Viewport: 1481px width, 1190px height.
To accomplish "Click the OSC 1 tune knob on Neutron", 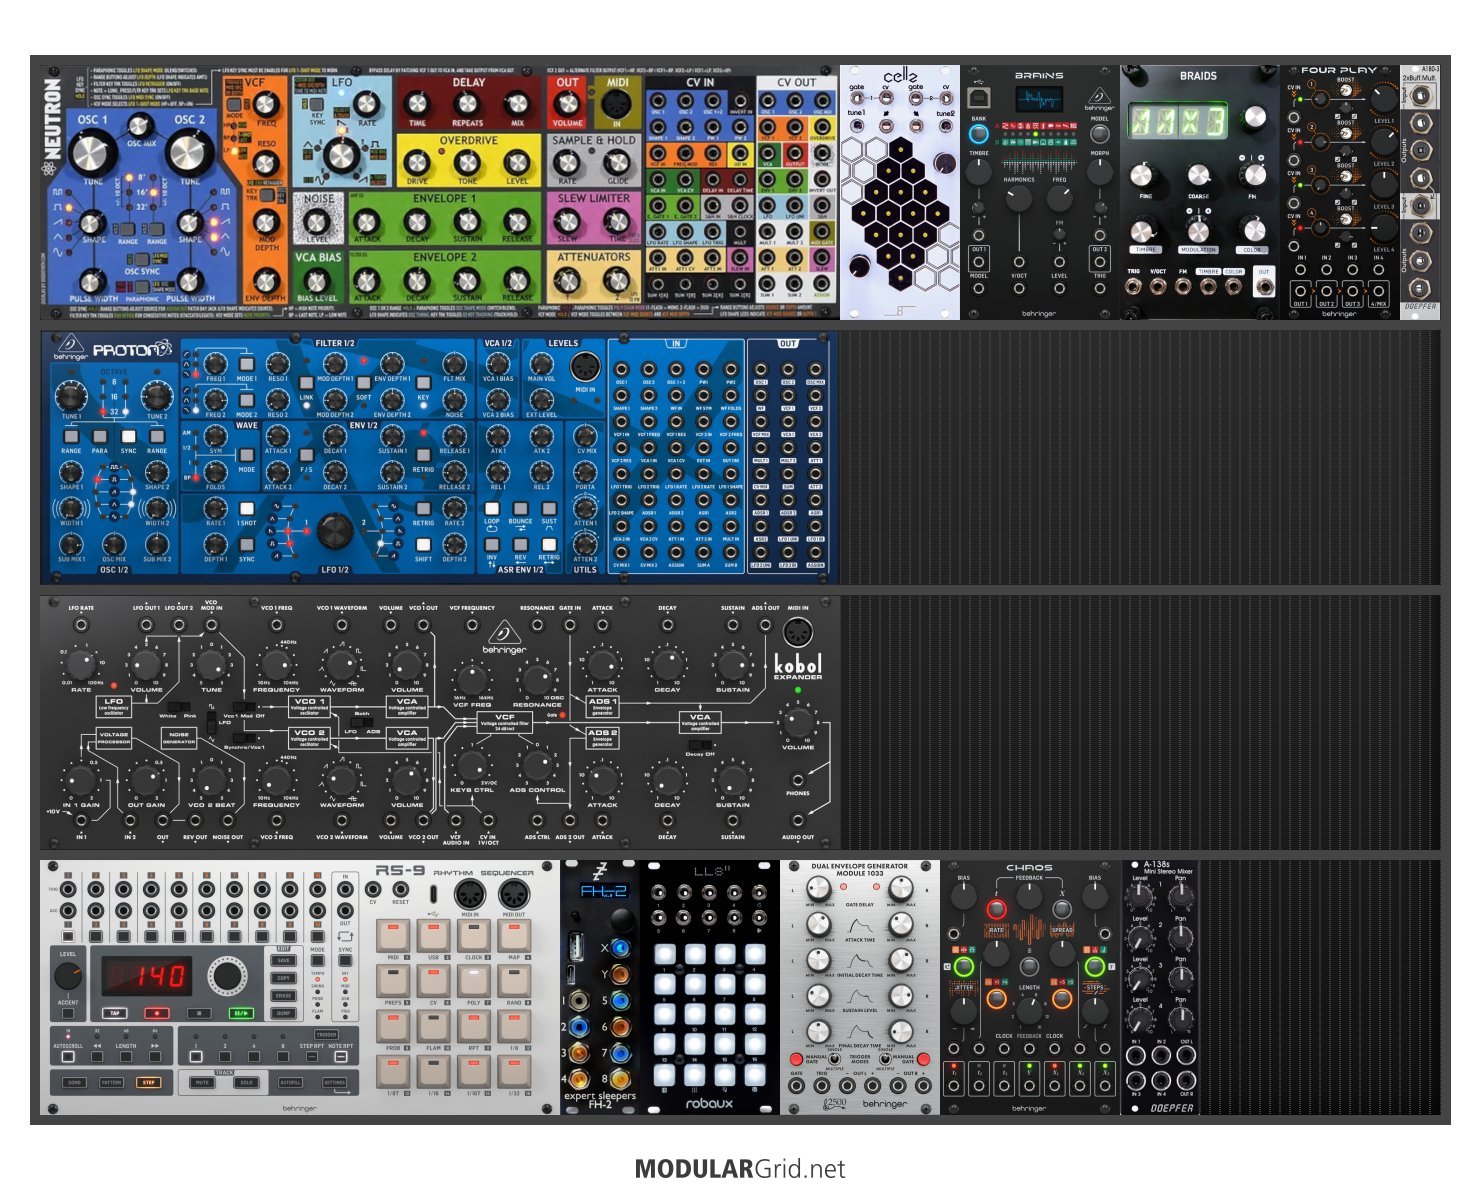I will (88, 153).
